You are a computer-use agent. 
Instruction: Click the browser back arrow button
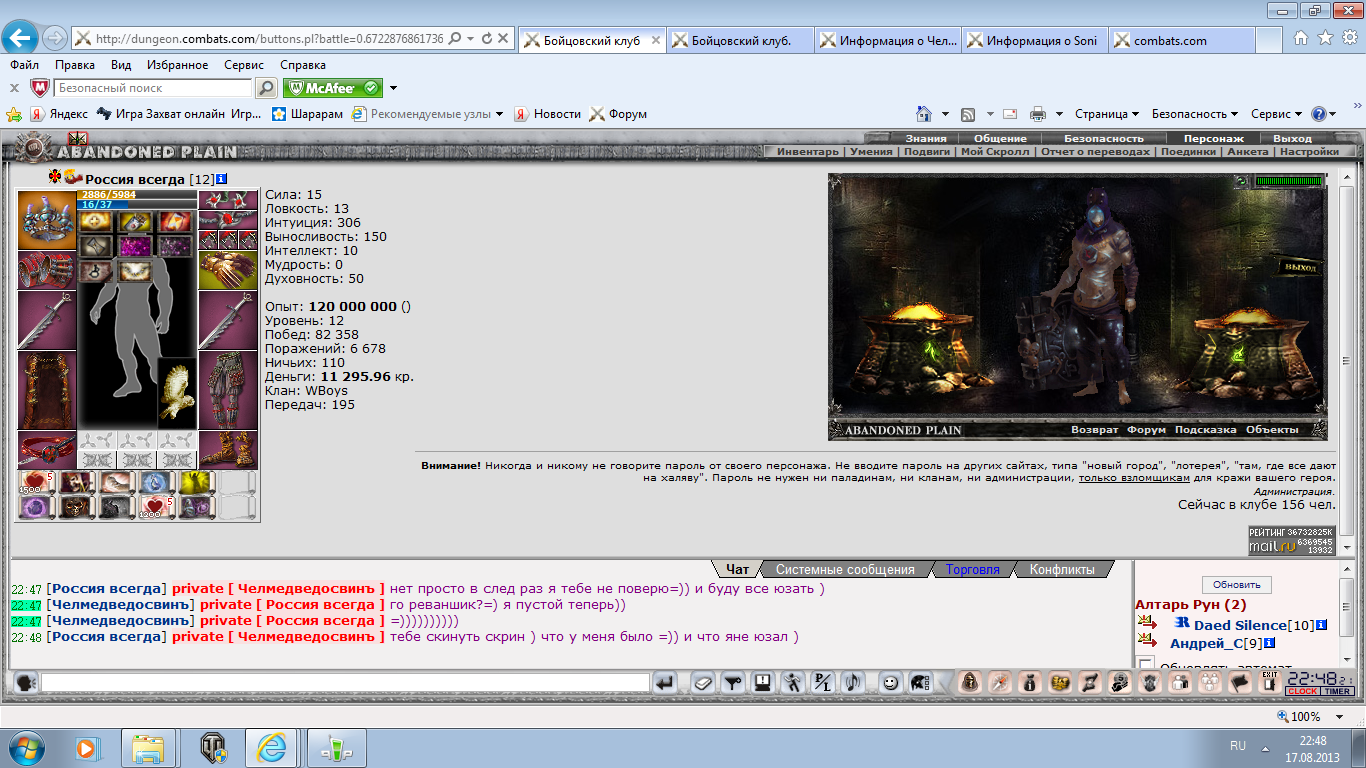point(21,39)
